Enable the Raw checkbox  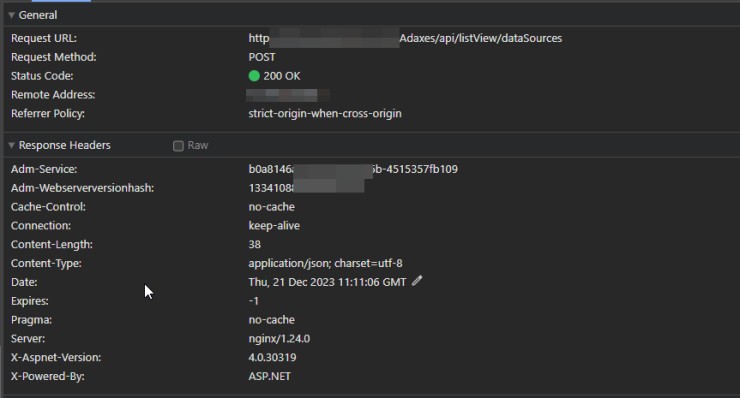(178, 146)
